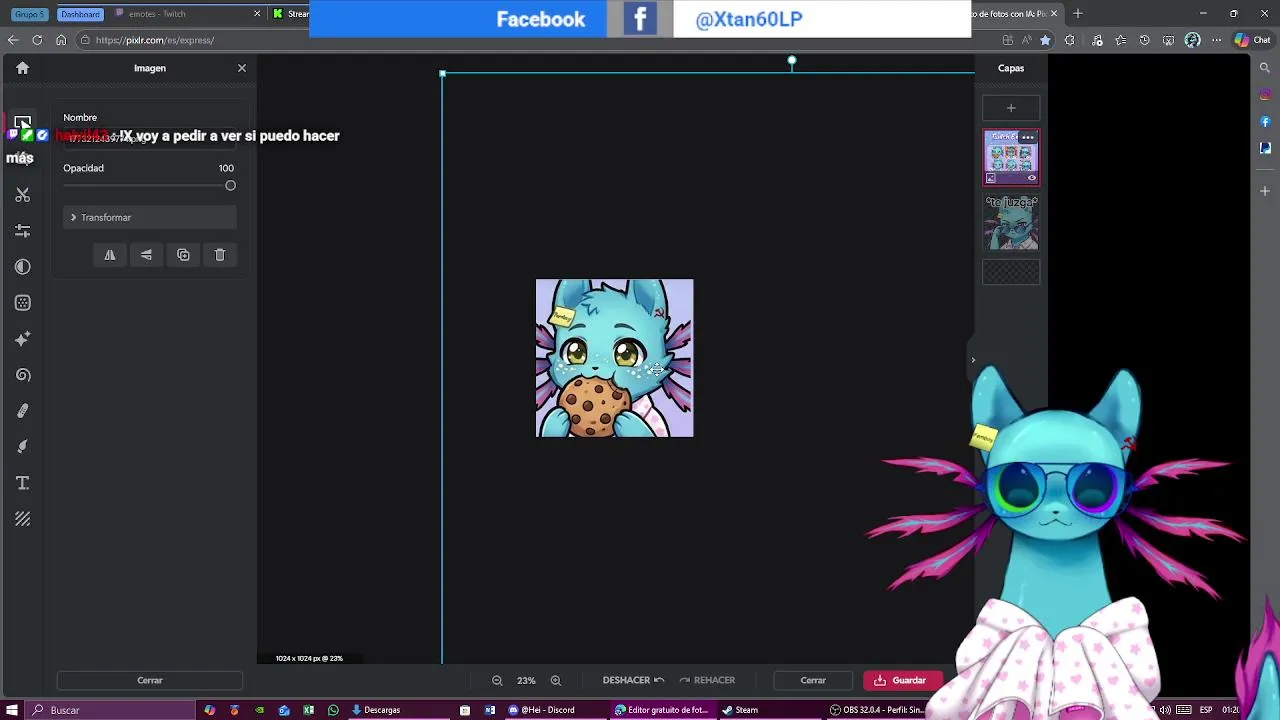Screen dimensions: 1280x720
Task: Expand the Transformar section
Action: pyautogui.click(x=150, y=217)
